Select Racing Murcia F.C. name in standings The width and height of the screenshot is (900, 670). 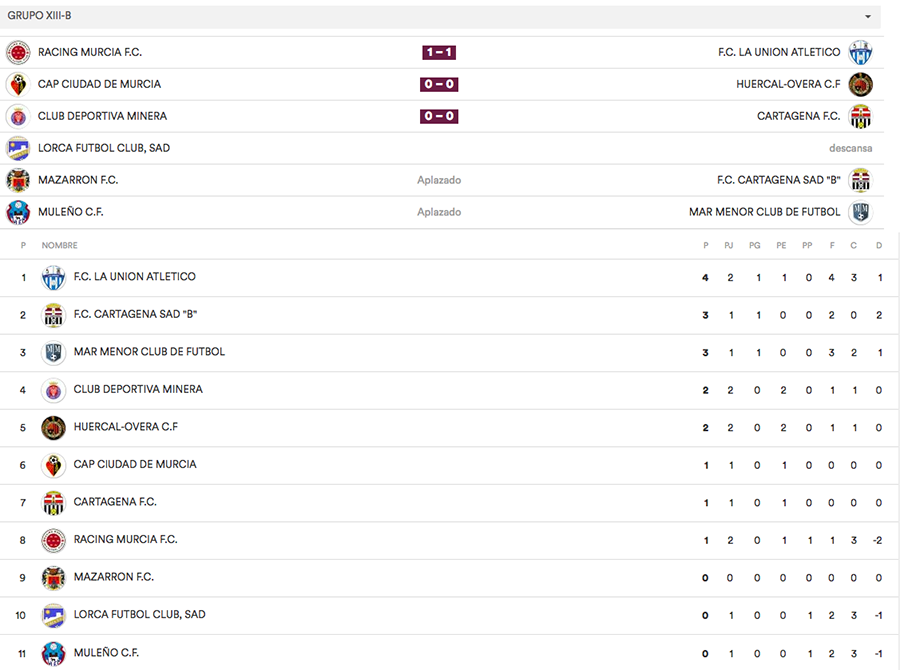point(125,539)
